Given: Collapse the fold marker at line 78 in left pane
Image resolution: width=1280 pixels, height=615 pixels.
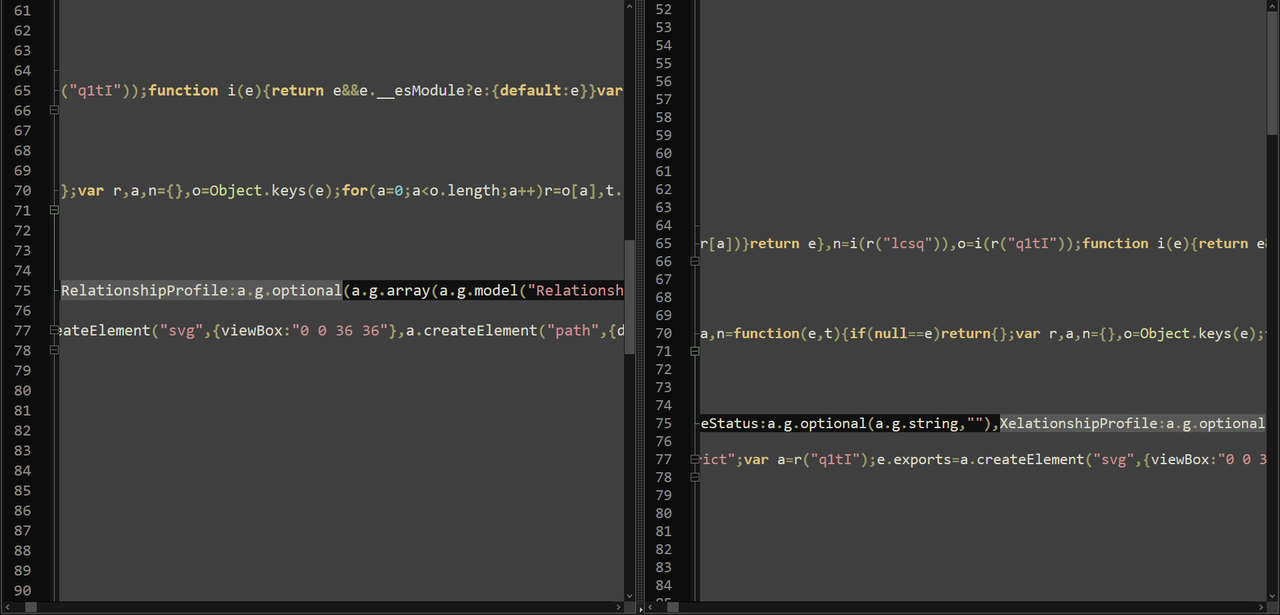Looking at the screenshot, I should click(54, 350).
